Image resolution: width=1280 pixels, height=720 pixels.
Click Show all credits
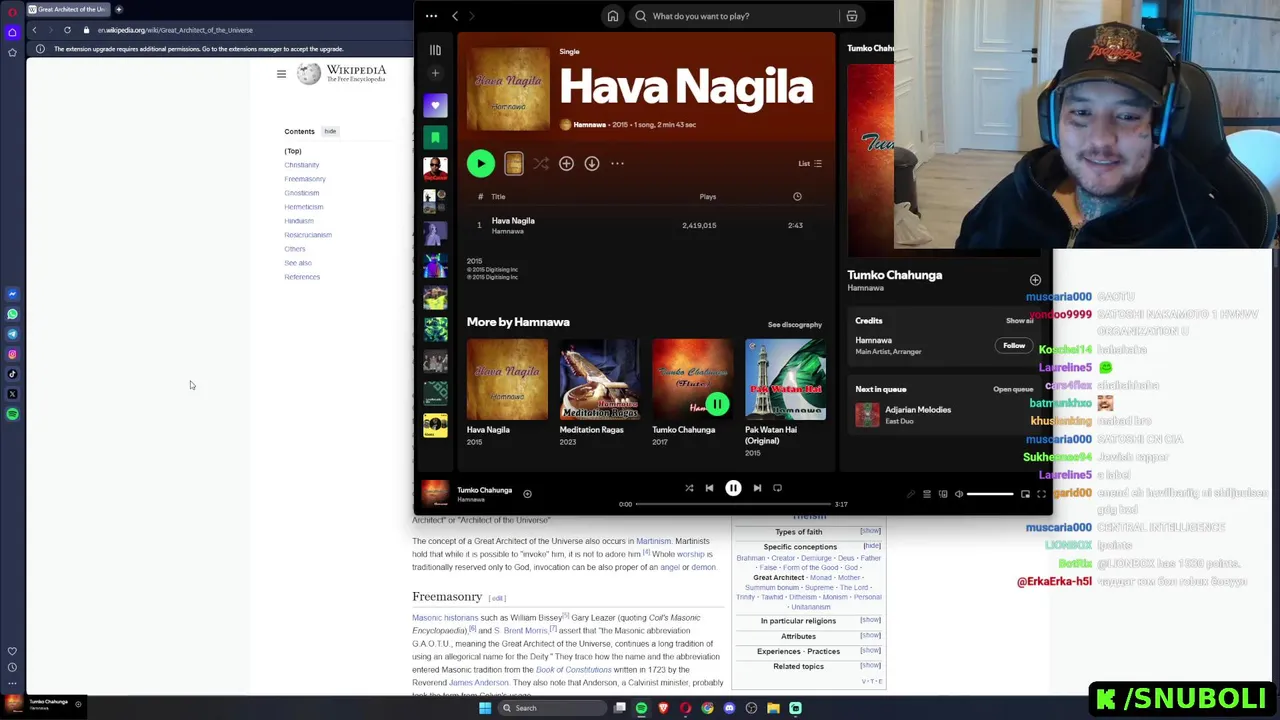tap(1019, 320)
